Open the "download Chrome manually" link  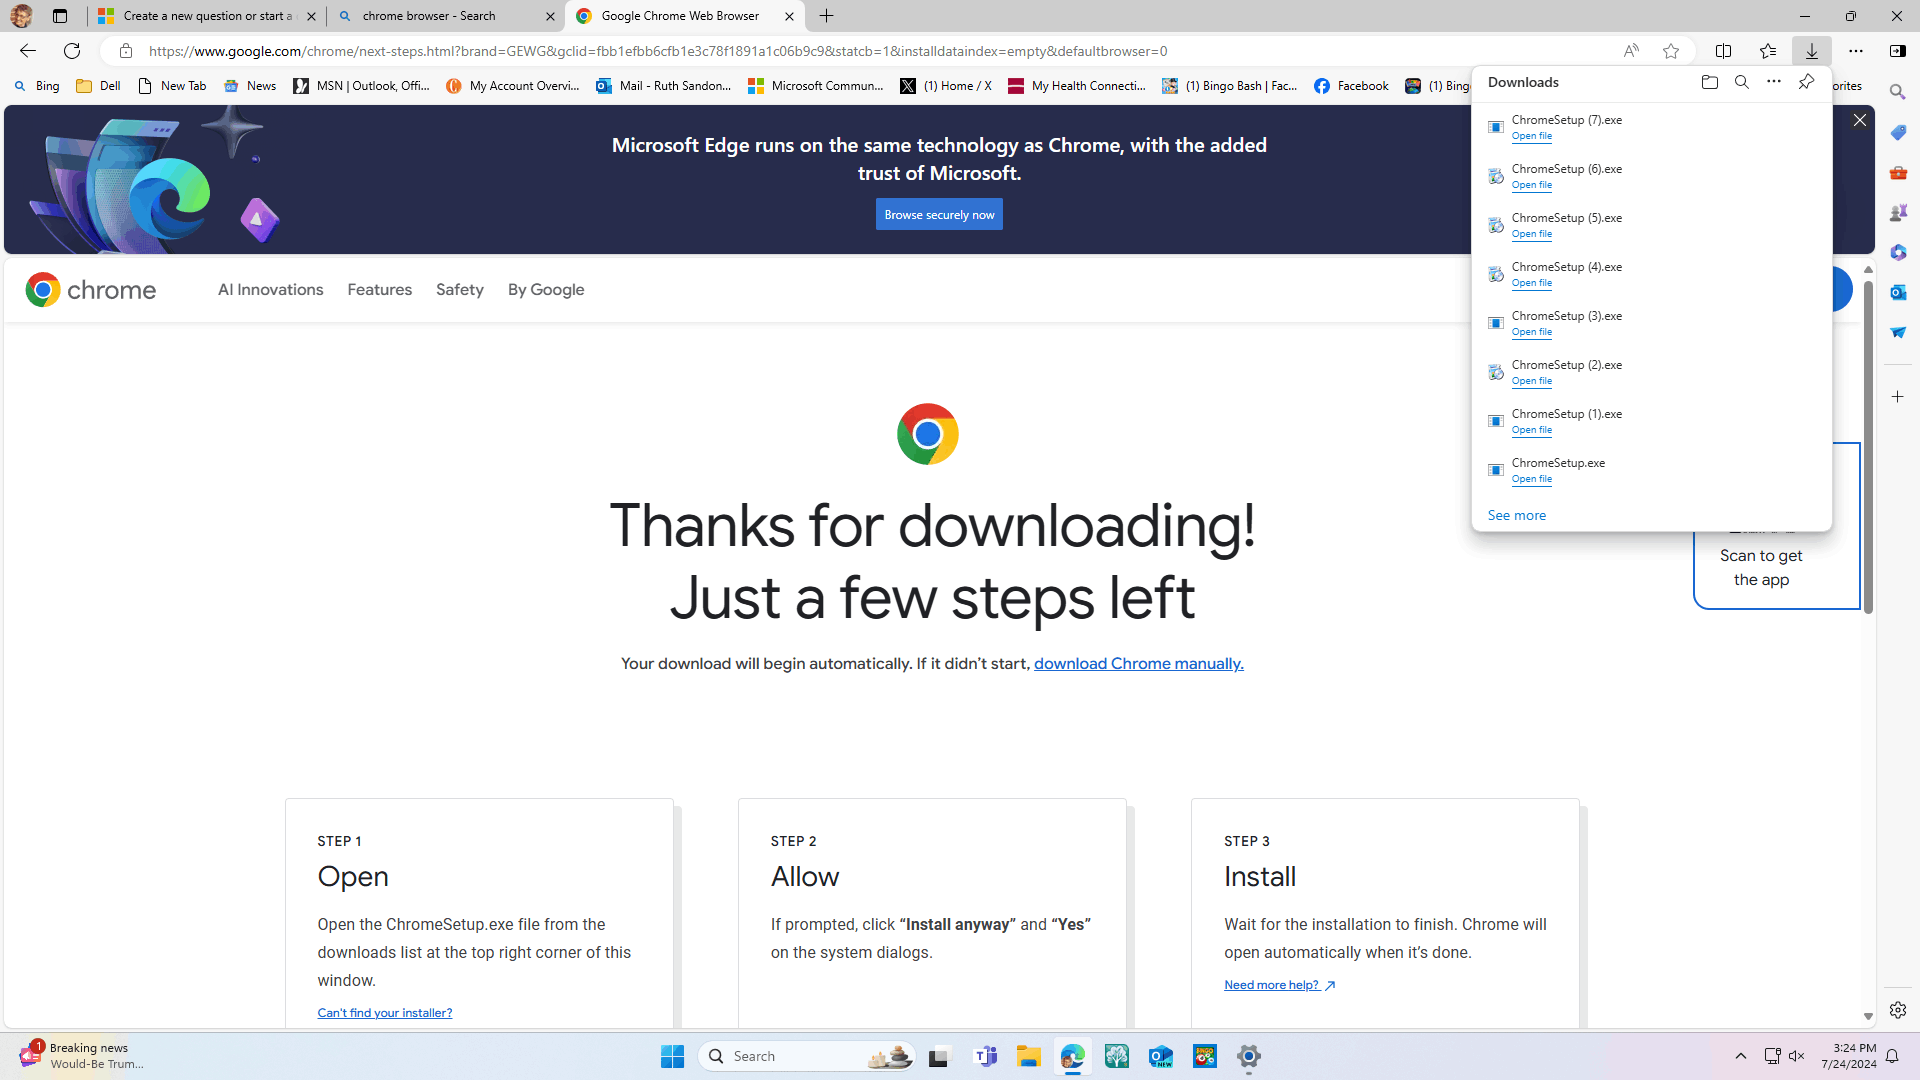[x=1138, y=663]
